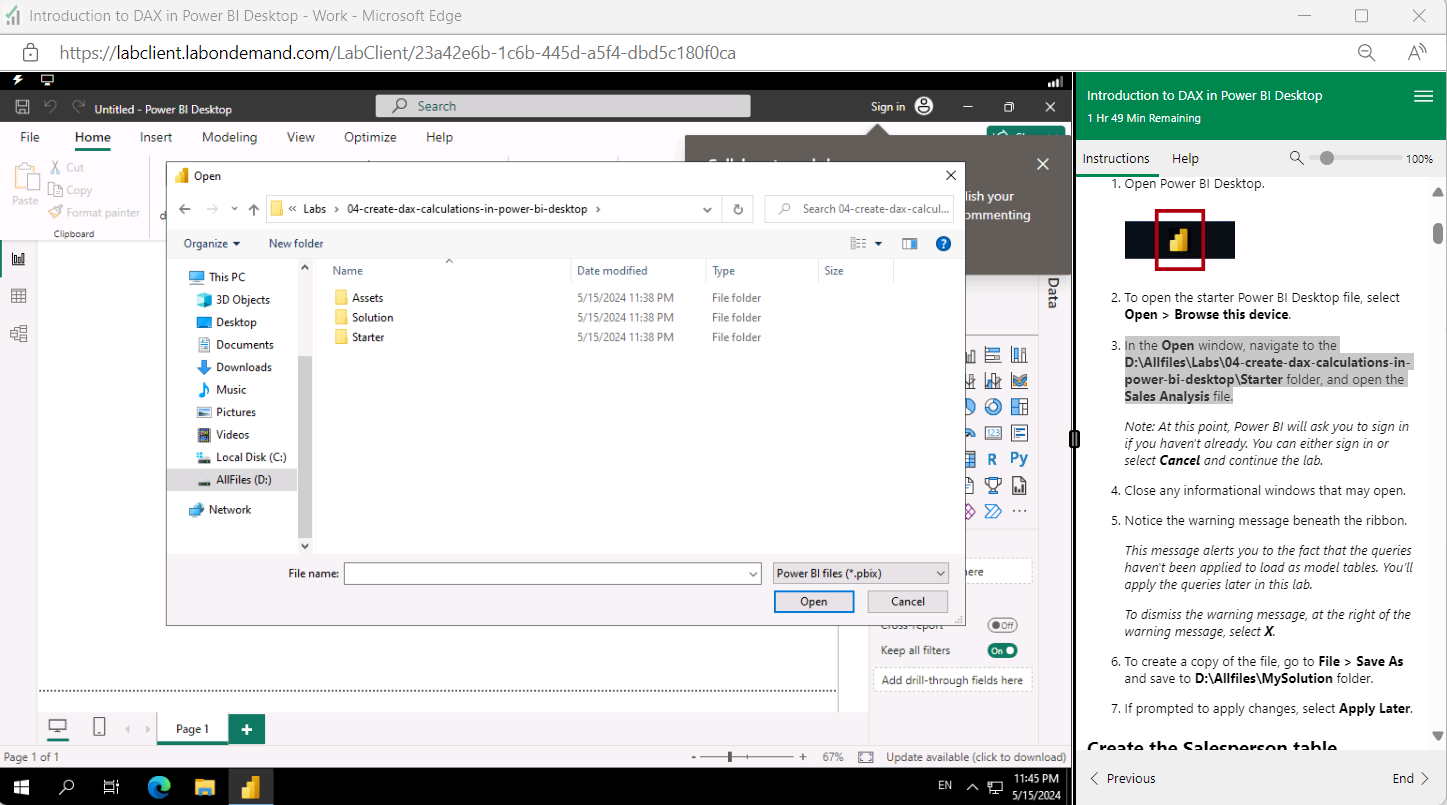Image resolution: width=1447 pixels, height=805 pixels.
Task: Open the Help tab in the instructions pane
Action: (x=1185, y=158)
